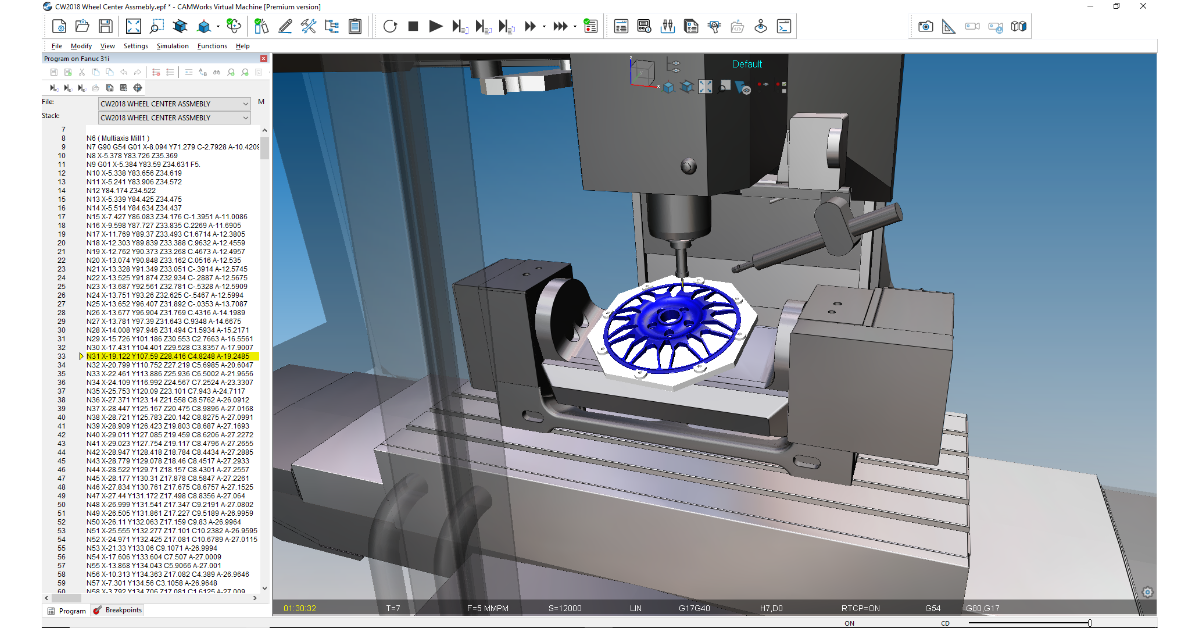1200x628 pixels.
Task: Stop the simulation with the square button
Action: [412, 27]
